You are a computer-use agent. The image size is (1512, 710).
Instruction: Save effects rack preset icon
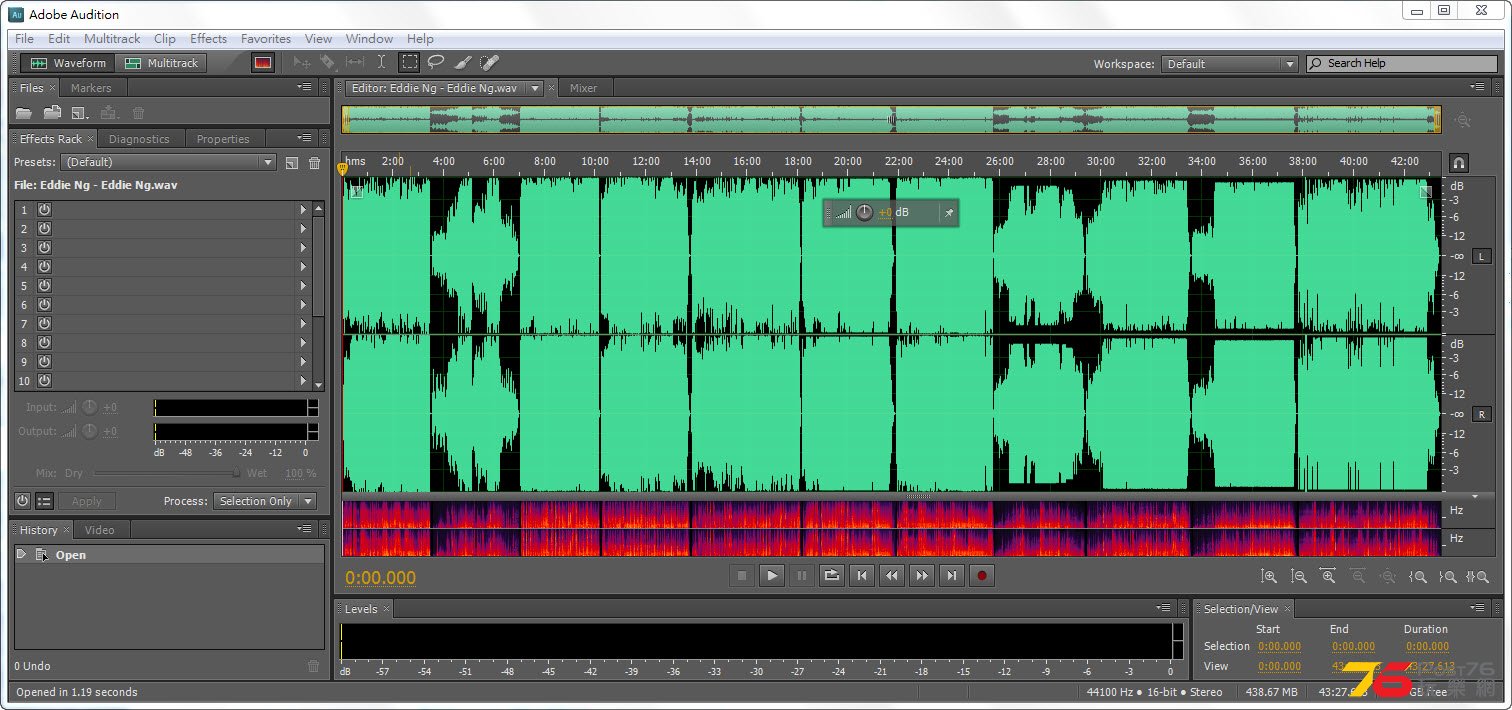pyautogui.click(x=291, y=162)
